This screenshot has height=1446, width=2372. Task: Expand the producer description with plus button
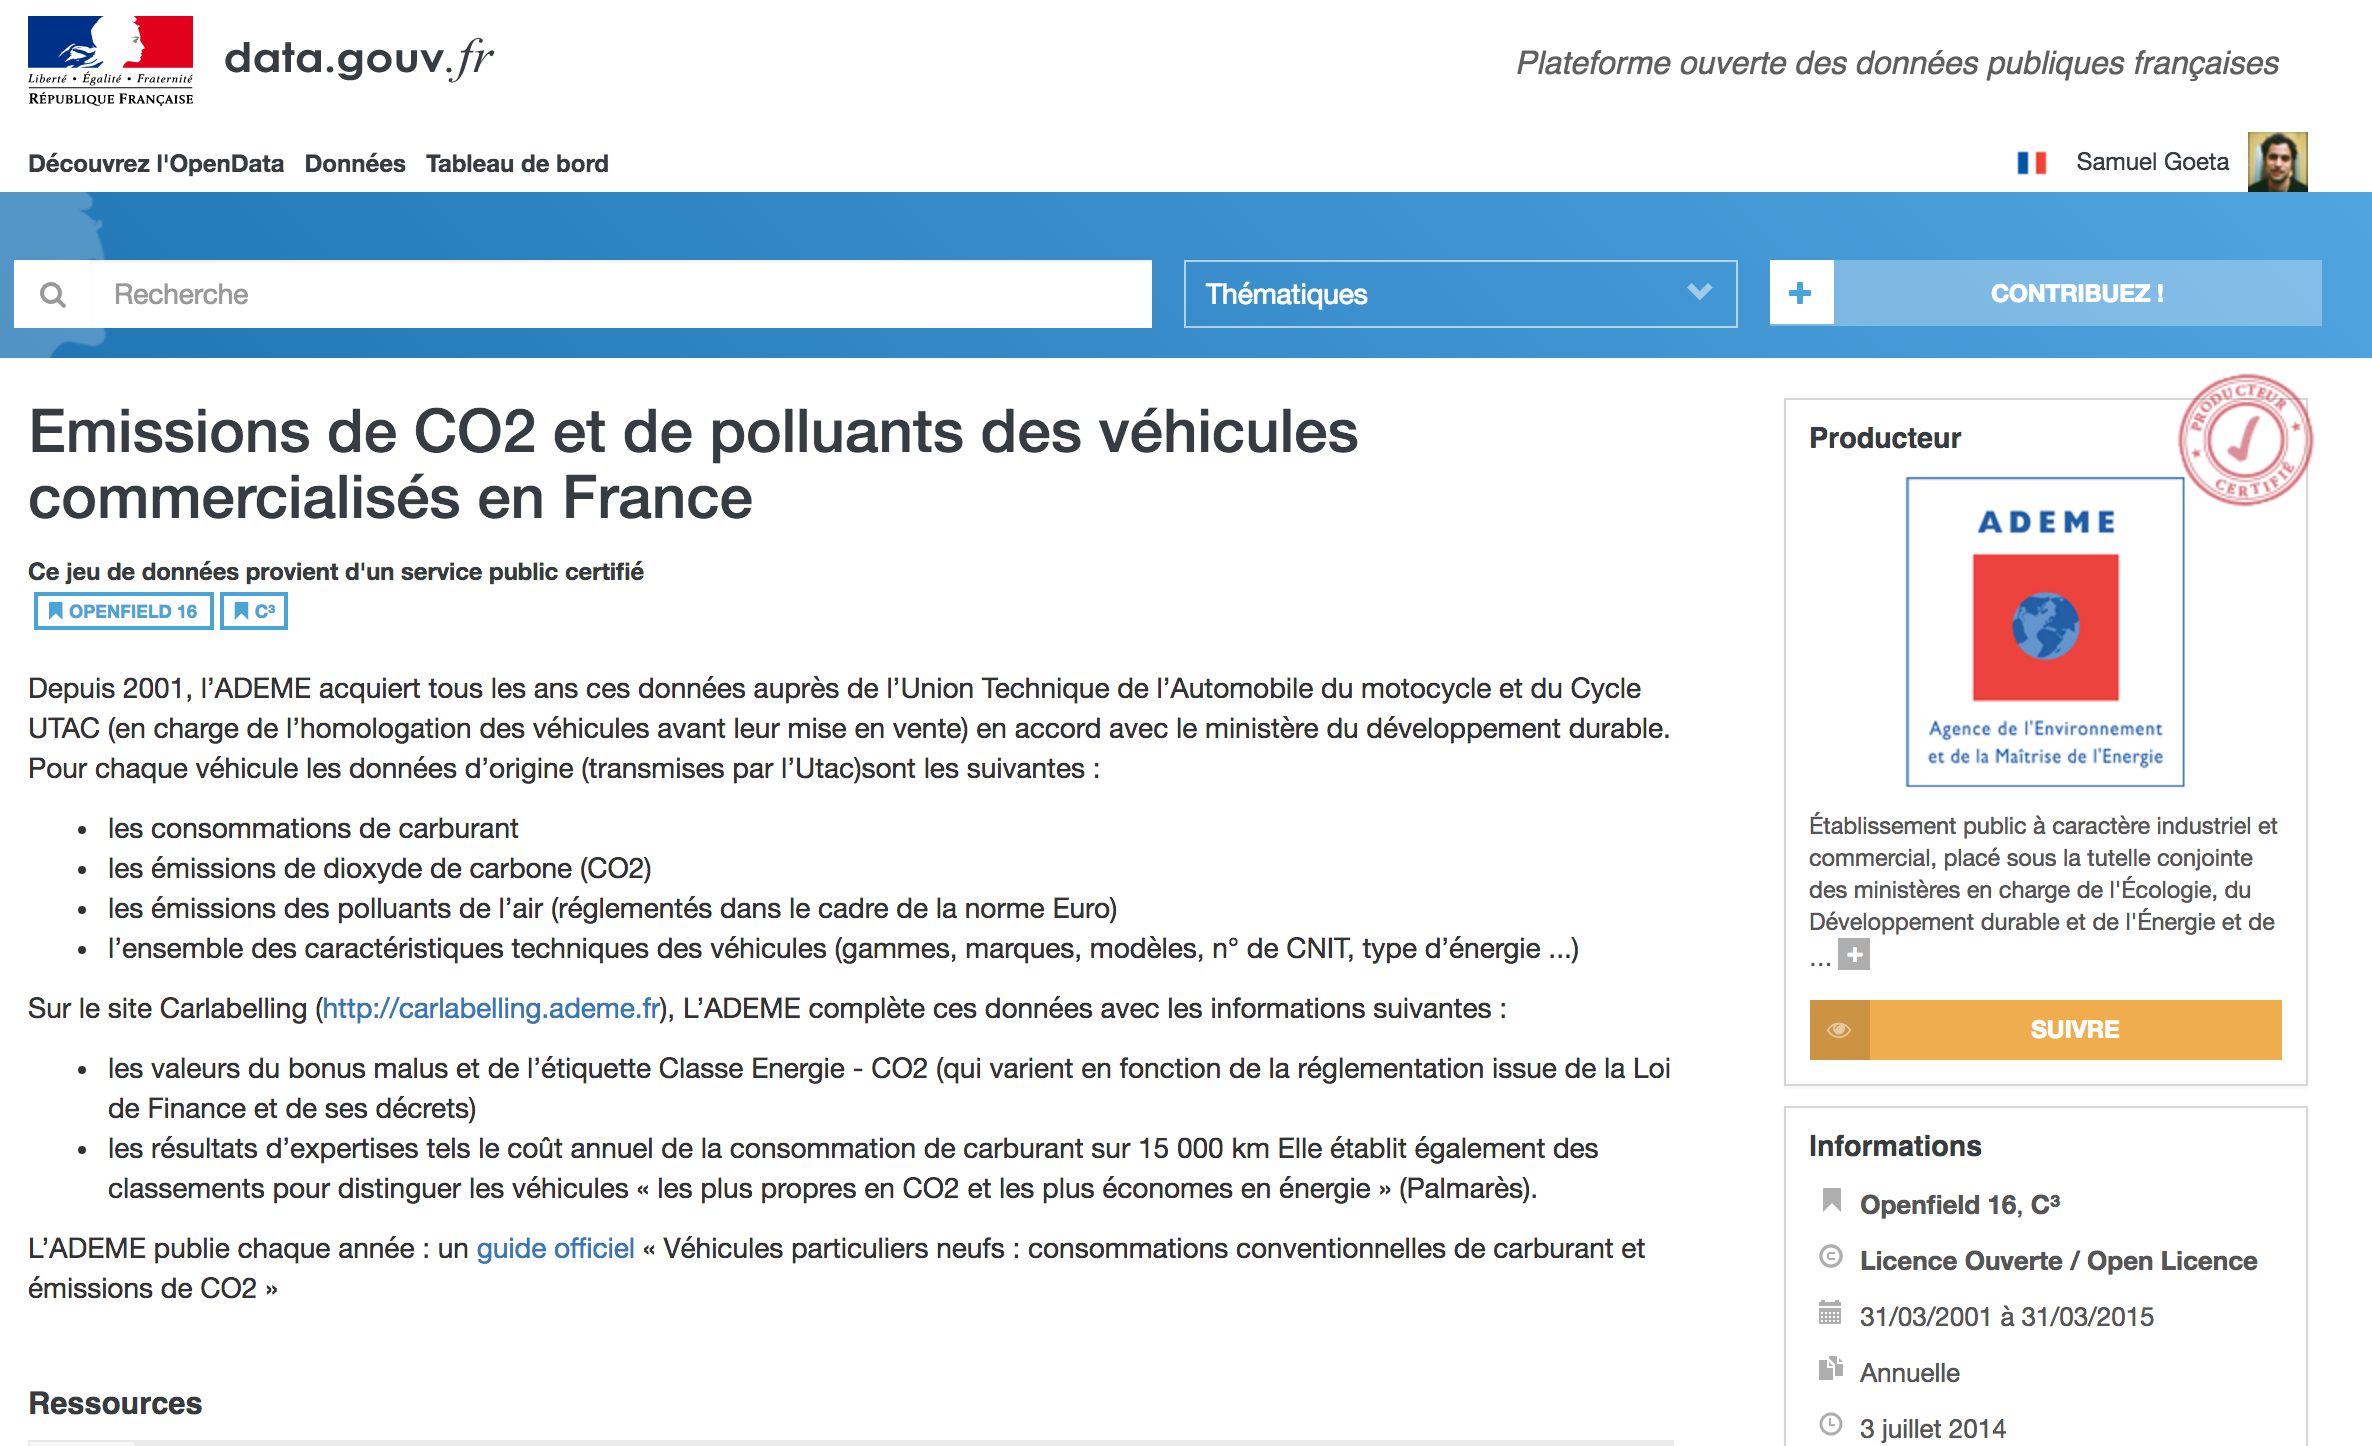click(1854, 955)
